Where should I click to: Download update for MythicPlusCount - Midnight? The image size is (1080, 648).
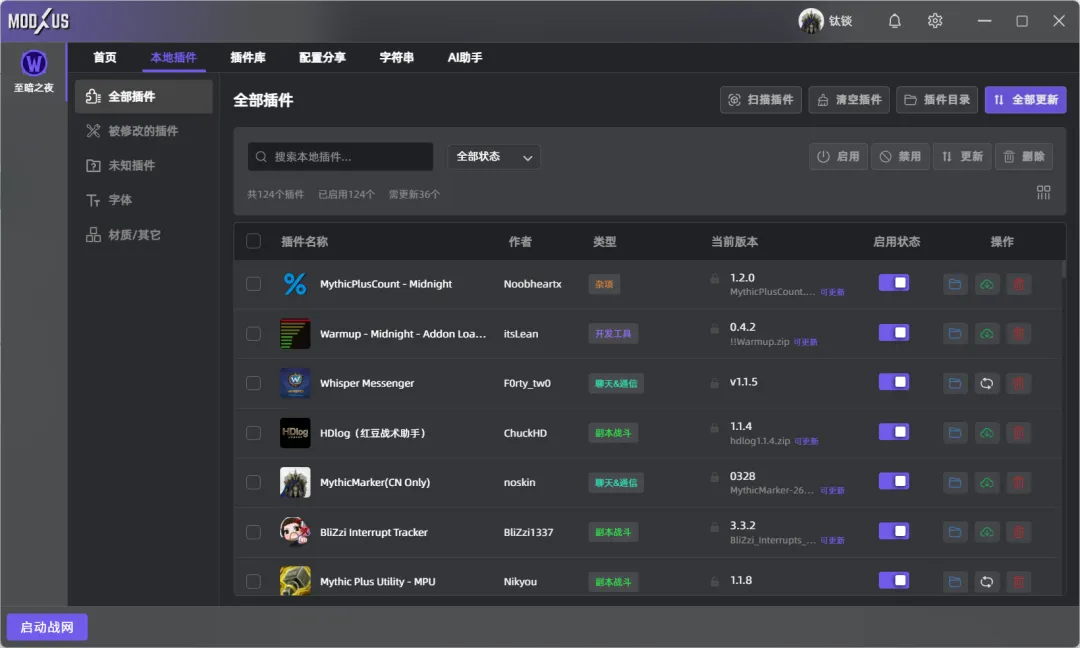(986, 284)
